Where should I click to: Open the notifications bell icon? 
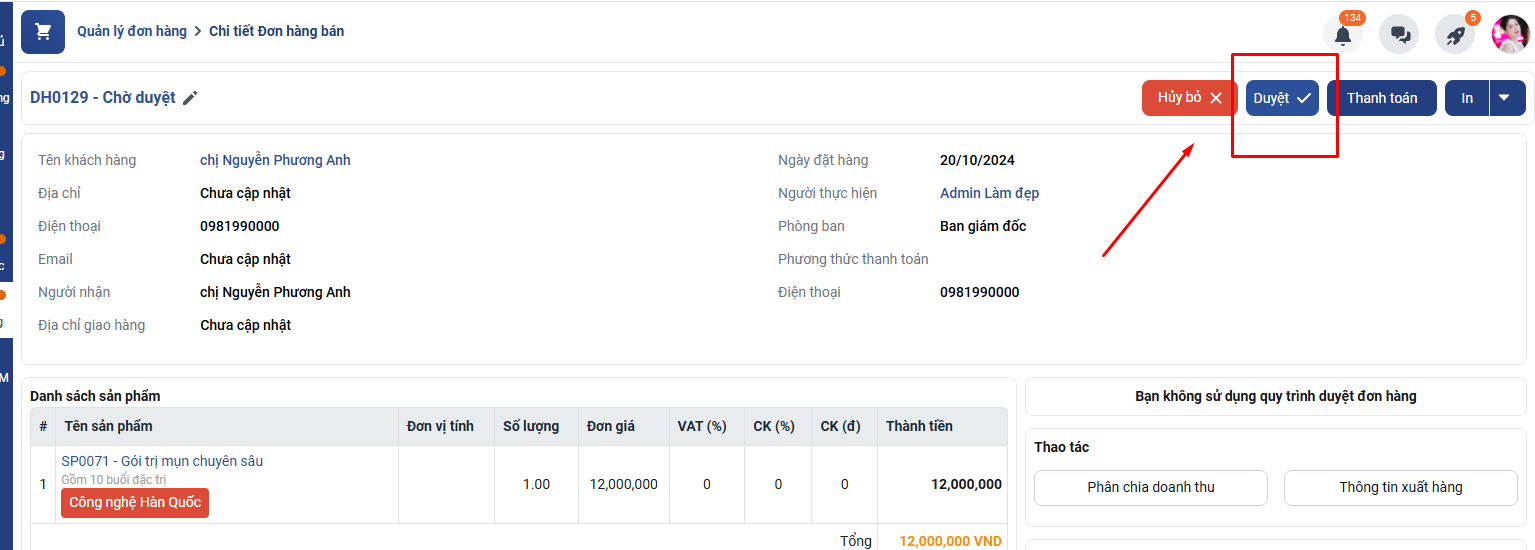(x=1342, y=35)
